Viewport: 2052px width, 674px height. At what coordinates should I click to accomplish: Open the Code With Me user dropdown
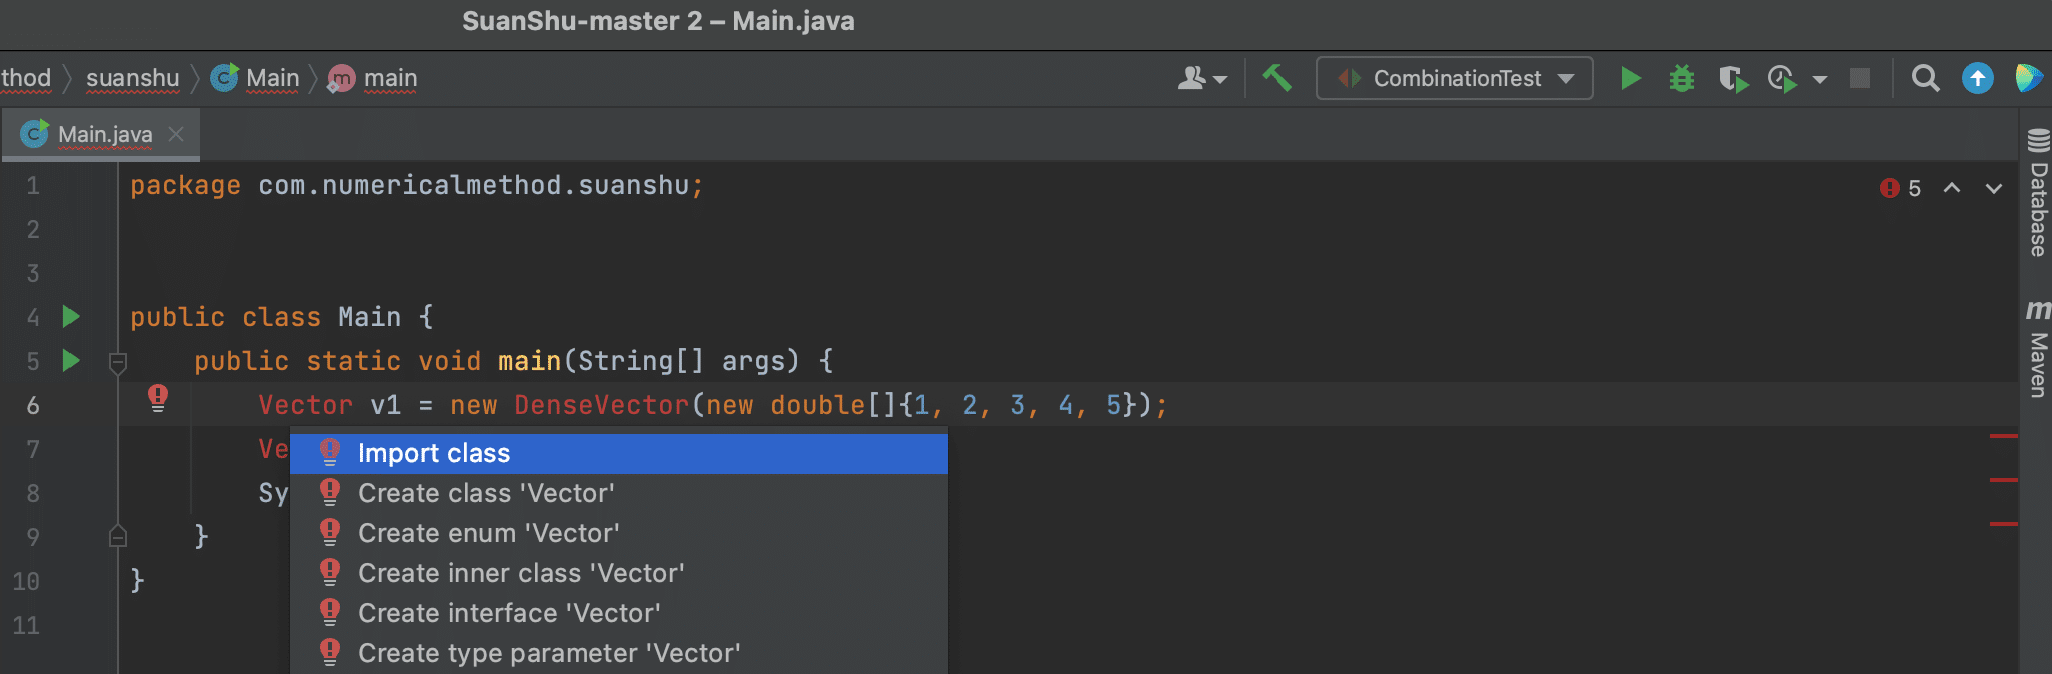[1201, 78]
